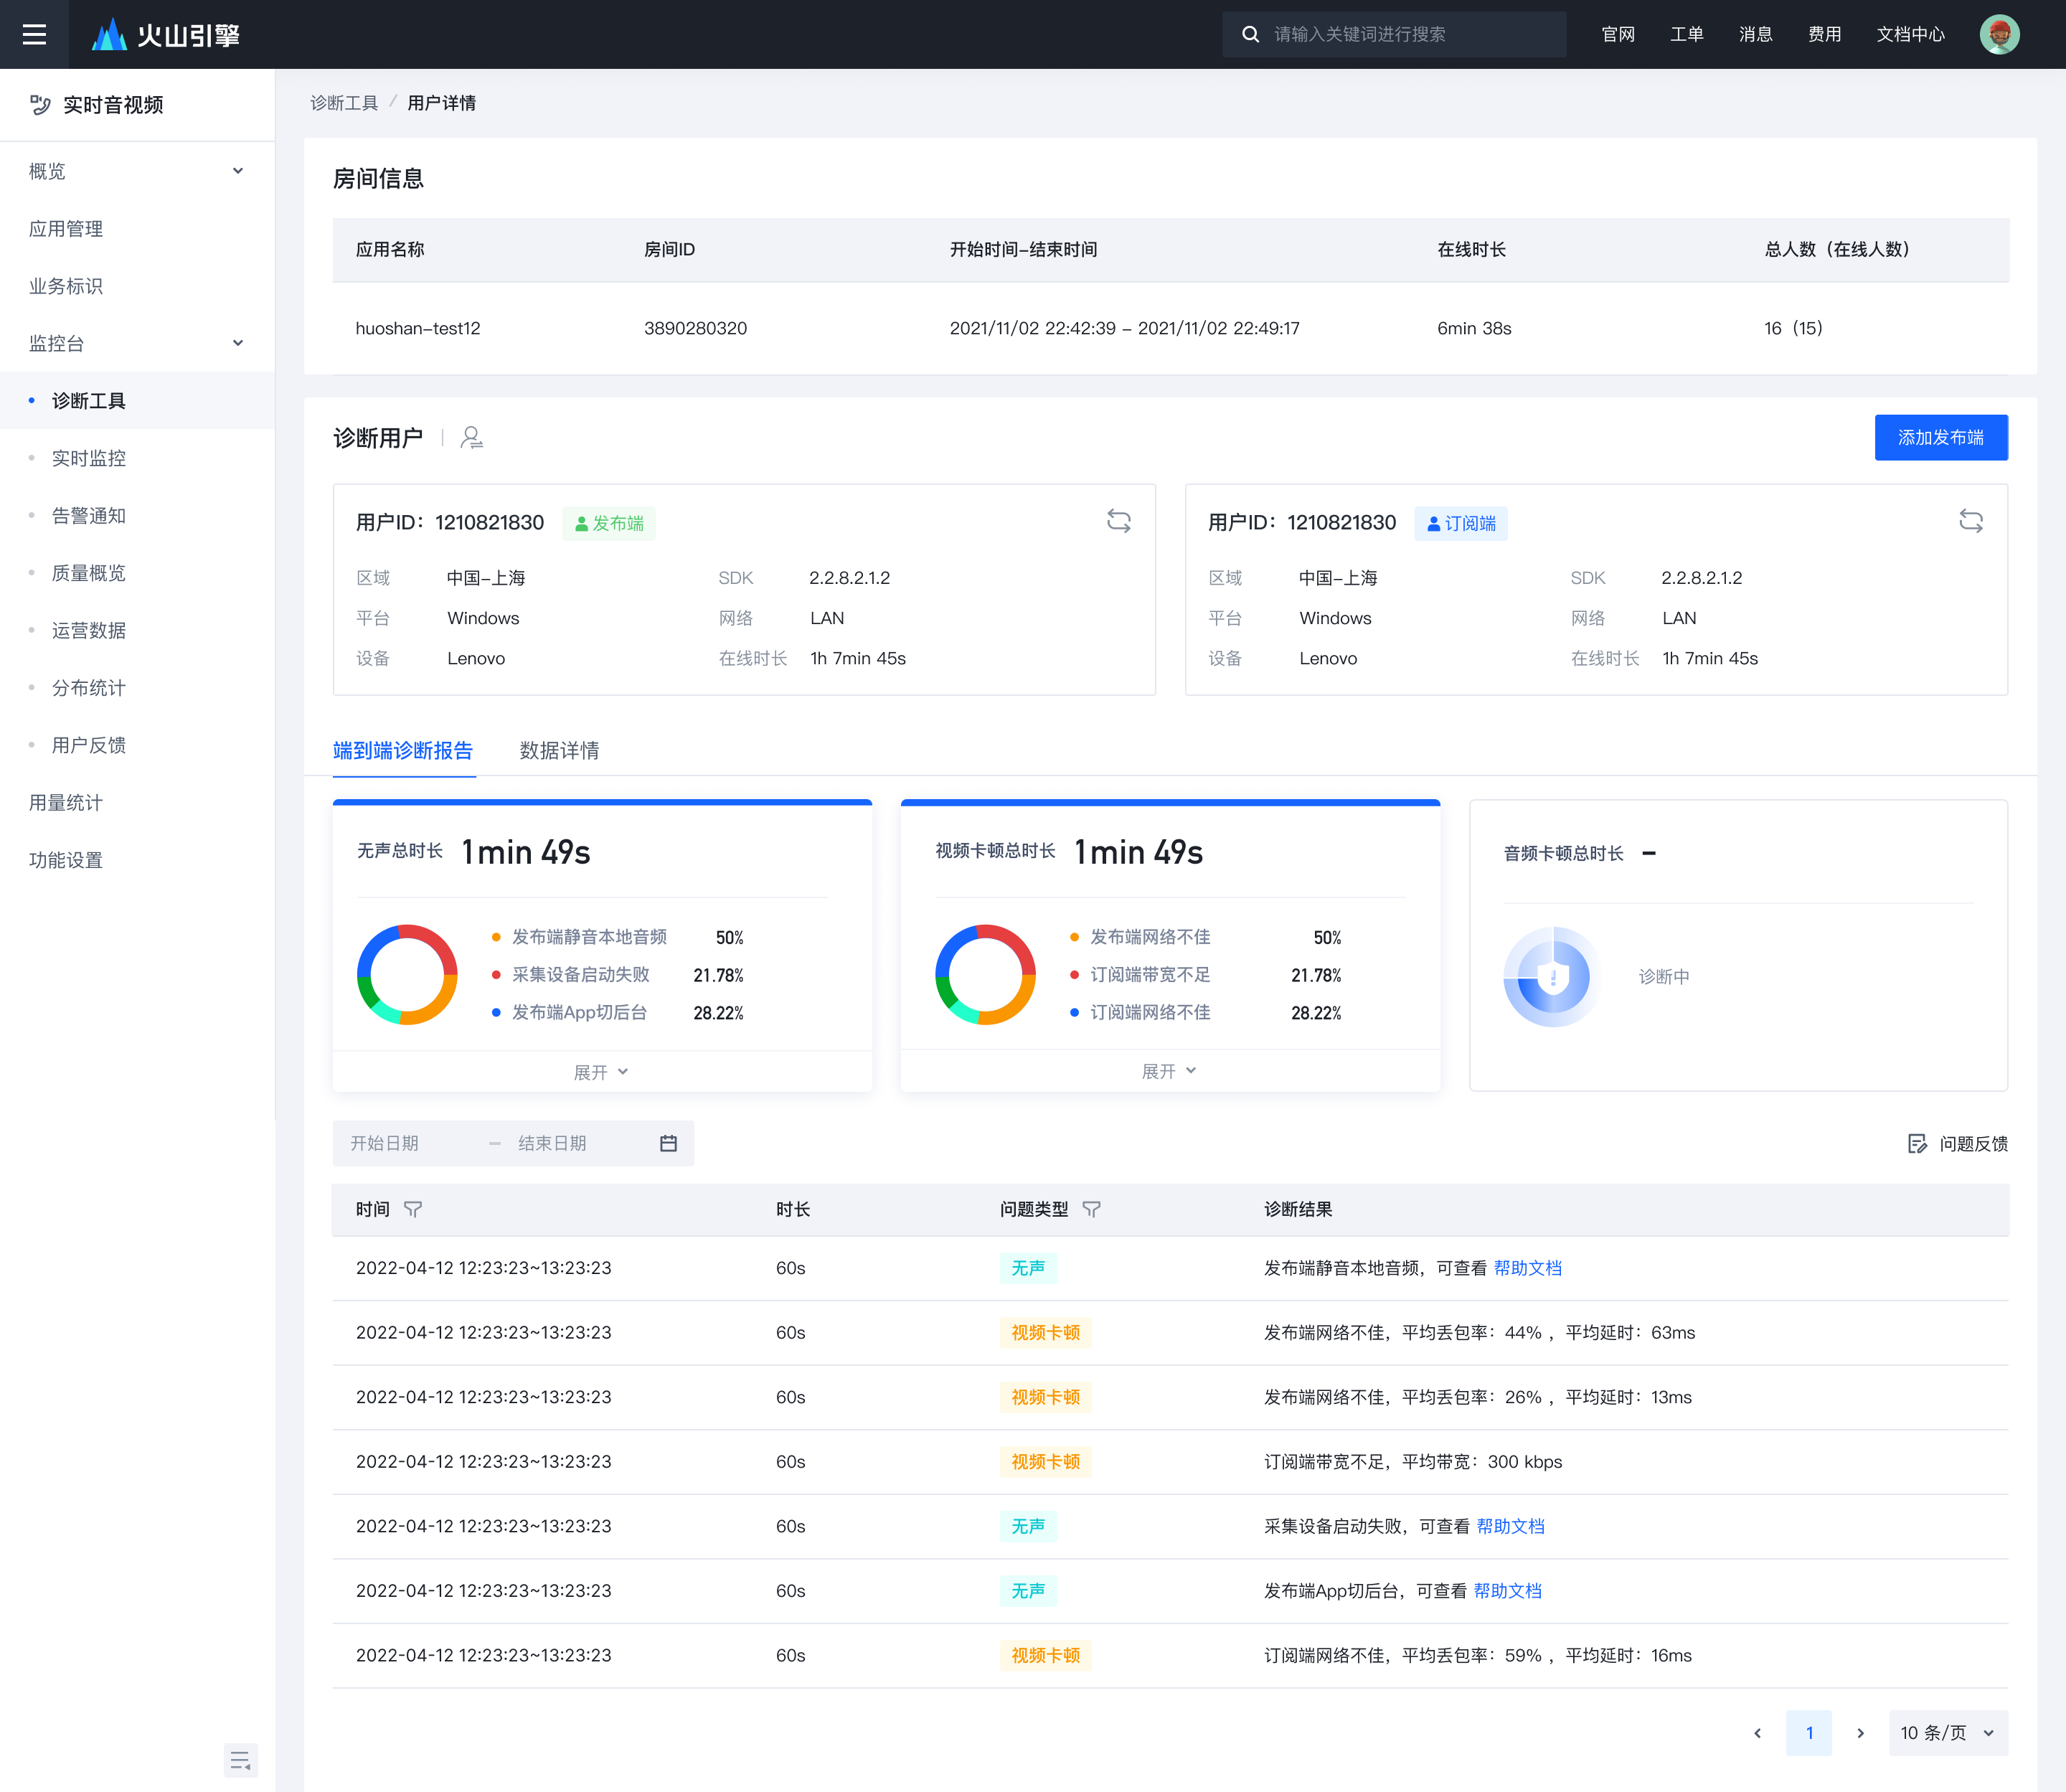
Task: Go to next page arrow
Action: (x=1860, y=1733)
